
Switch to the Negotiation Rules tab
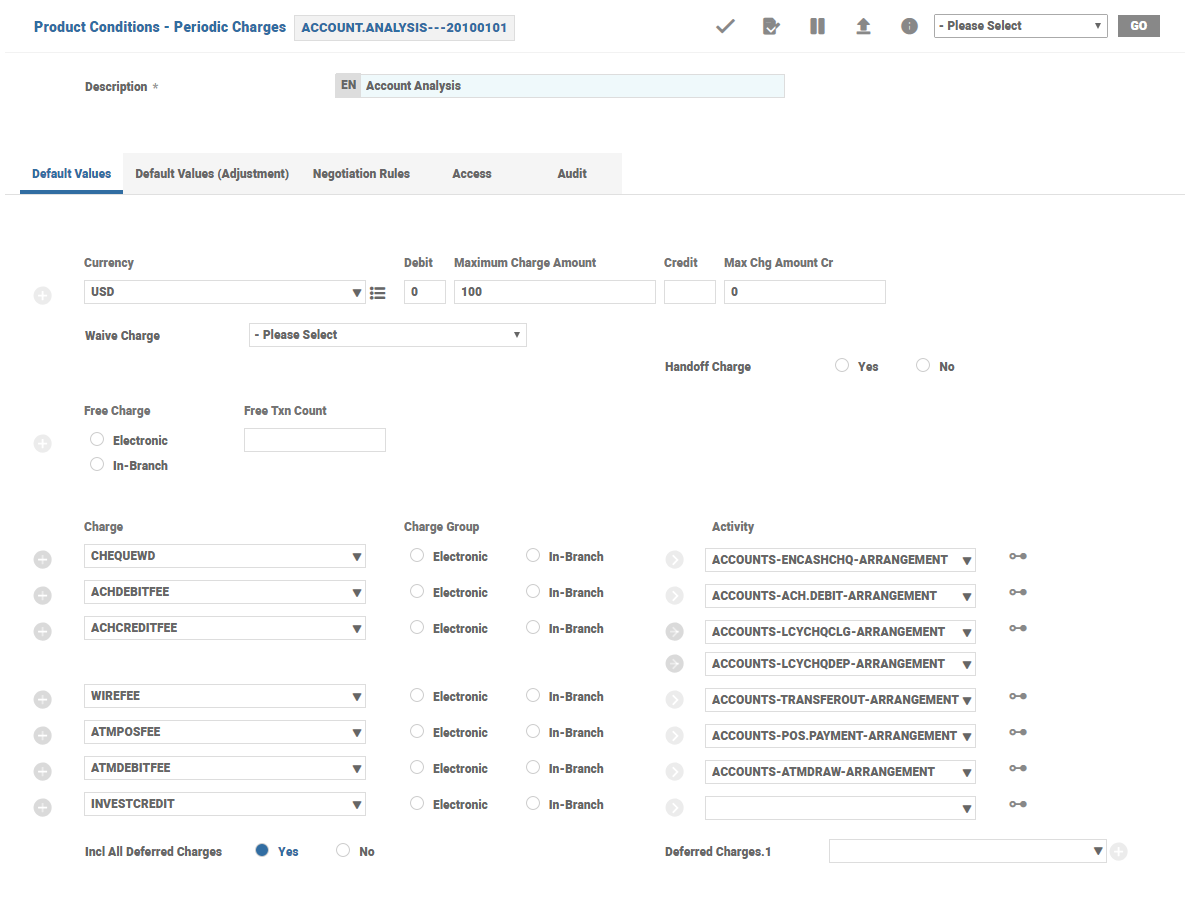pos(361,174)
